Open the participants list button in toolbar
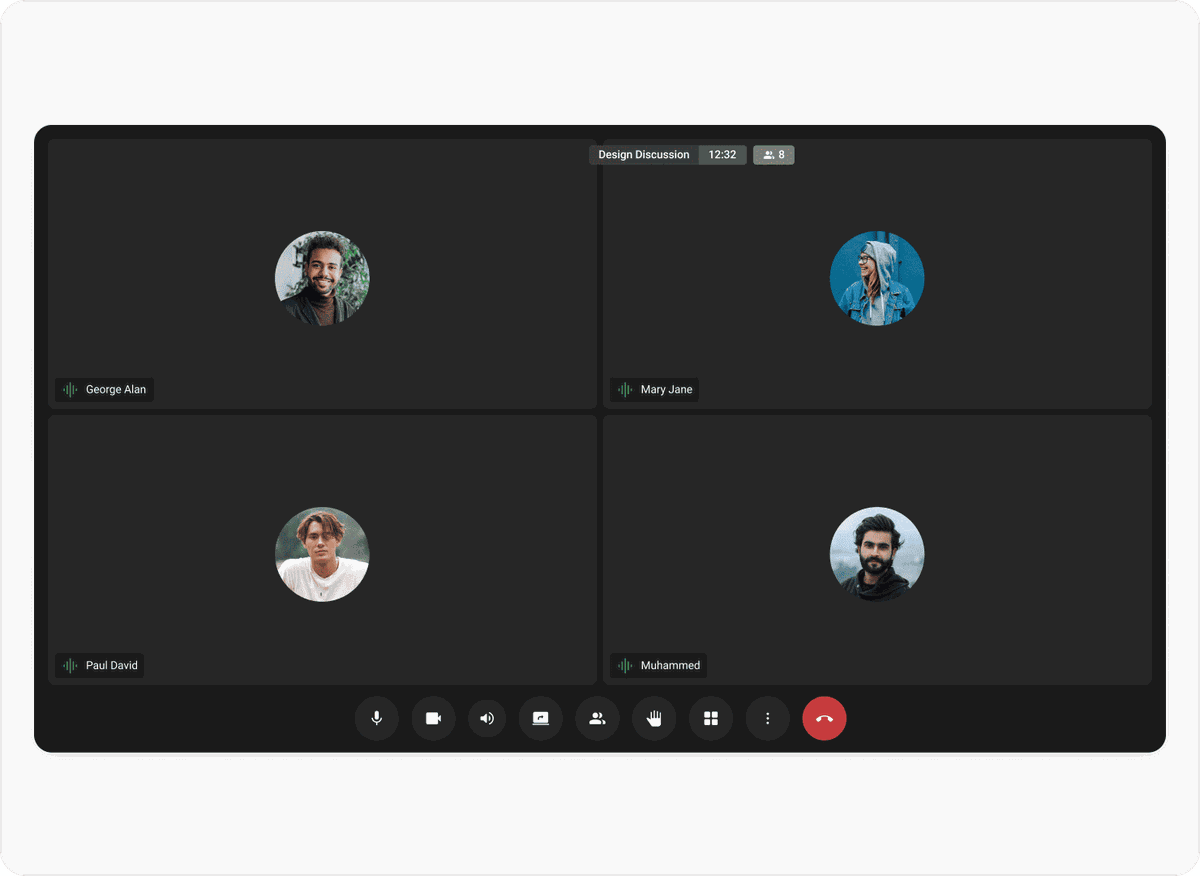1200x876 pixels. (597, 718)
